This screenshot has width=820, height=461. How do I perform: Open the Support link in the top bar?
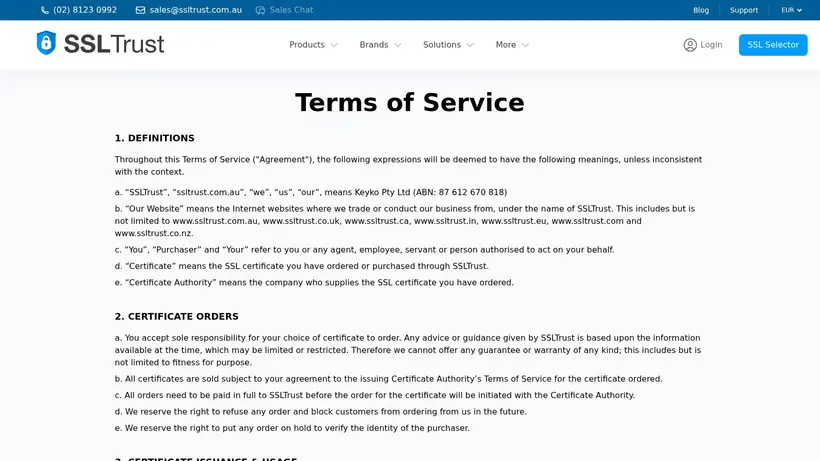[x=744, y=10]
